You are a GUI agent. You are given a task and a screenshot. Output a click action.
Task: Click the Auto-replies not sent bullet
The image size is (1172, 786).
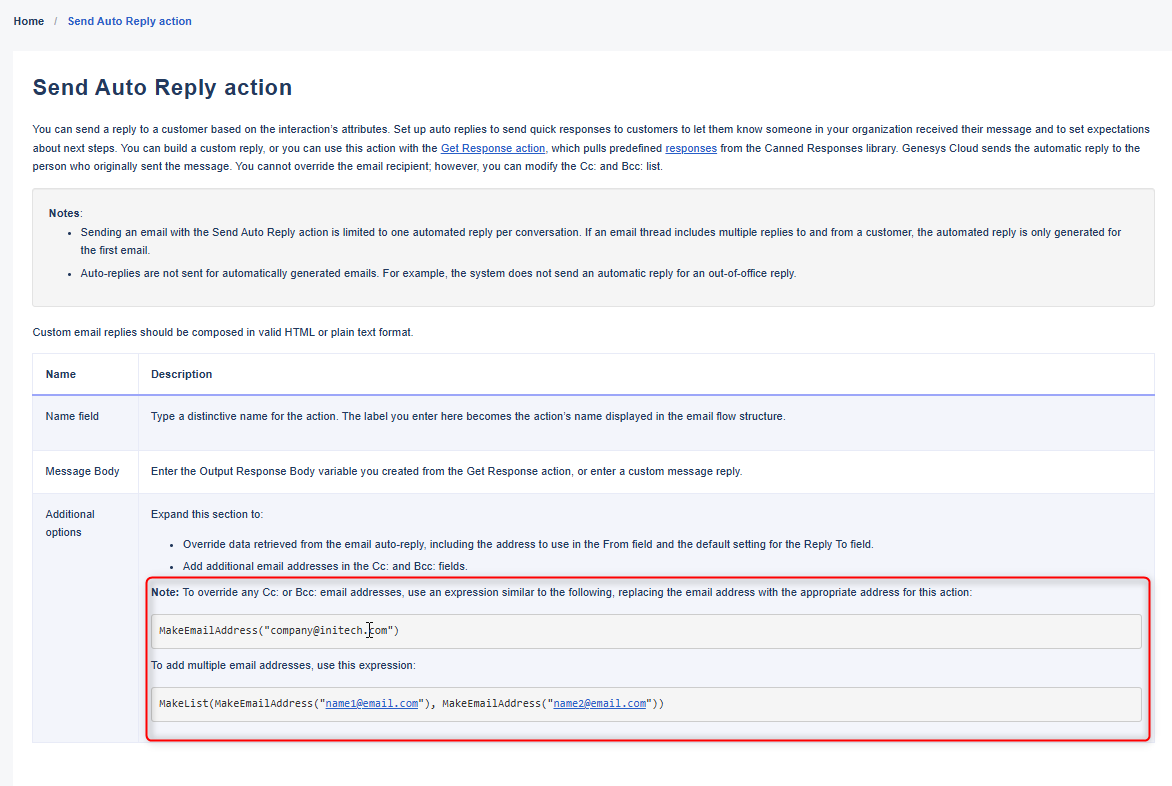438,273
